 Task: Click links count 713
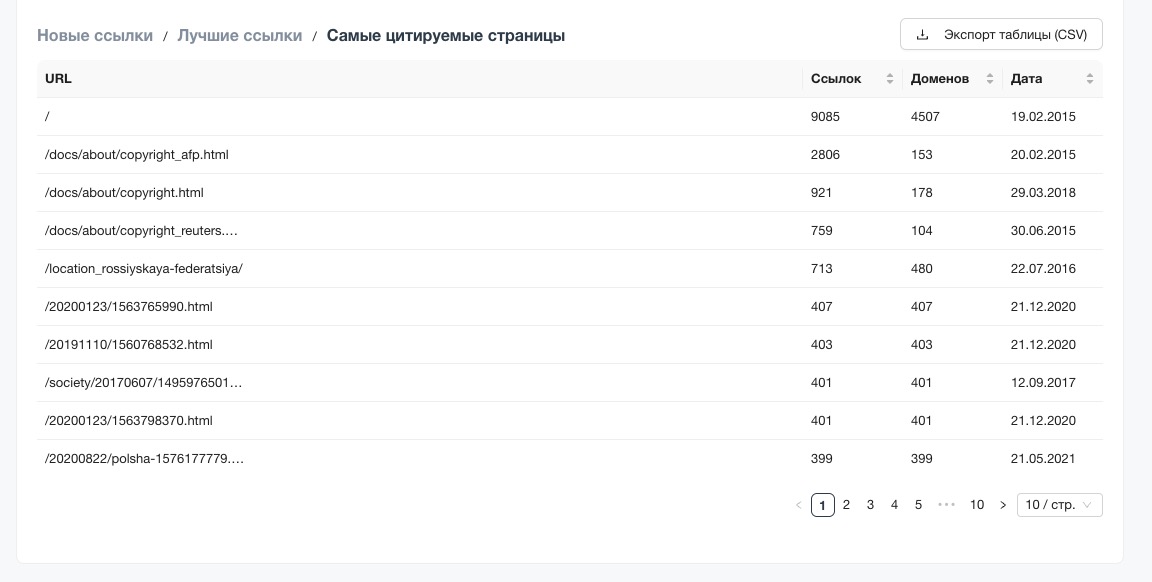821,269
